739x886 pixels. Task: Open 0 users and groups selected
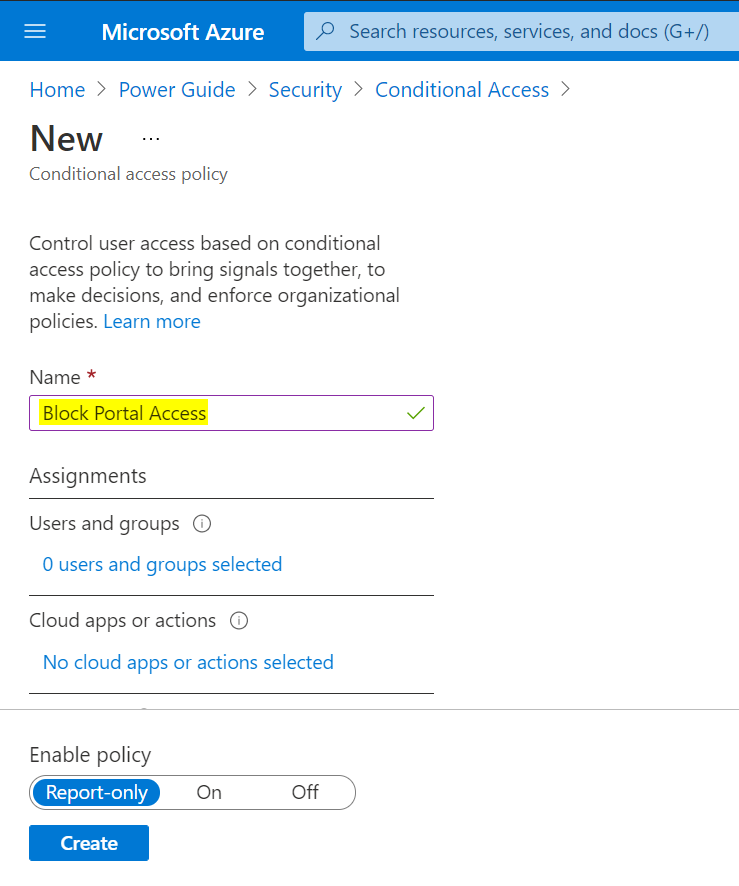(162, 565)
